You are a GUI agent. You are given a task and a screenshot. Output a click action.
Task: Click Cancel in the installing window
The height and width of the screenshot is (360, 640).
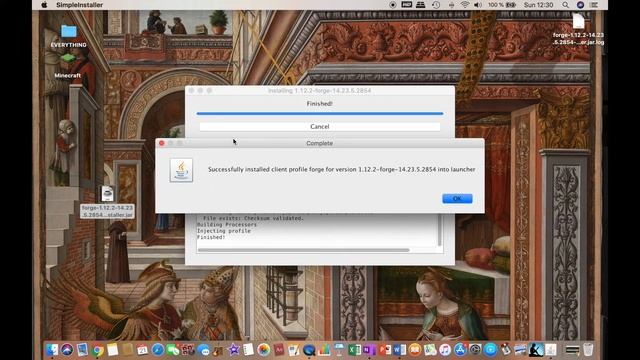pos(320,127)
